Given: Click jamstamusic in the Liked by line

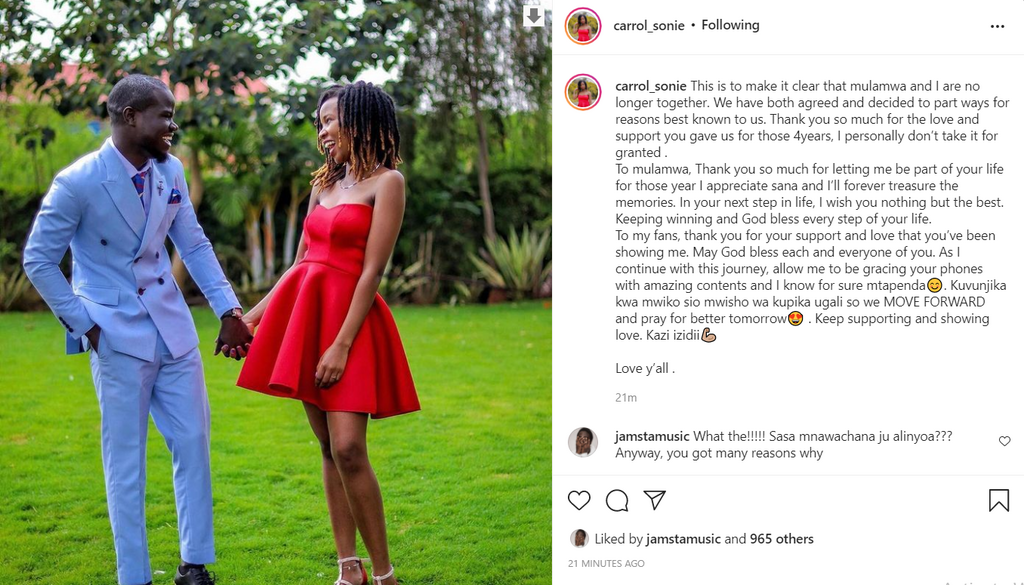Looking at the screenshot, I should (683, 539).
